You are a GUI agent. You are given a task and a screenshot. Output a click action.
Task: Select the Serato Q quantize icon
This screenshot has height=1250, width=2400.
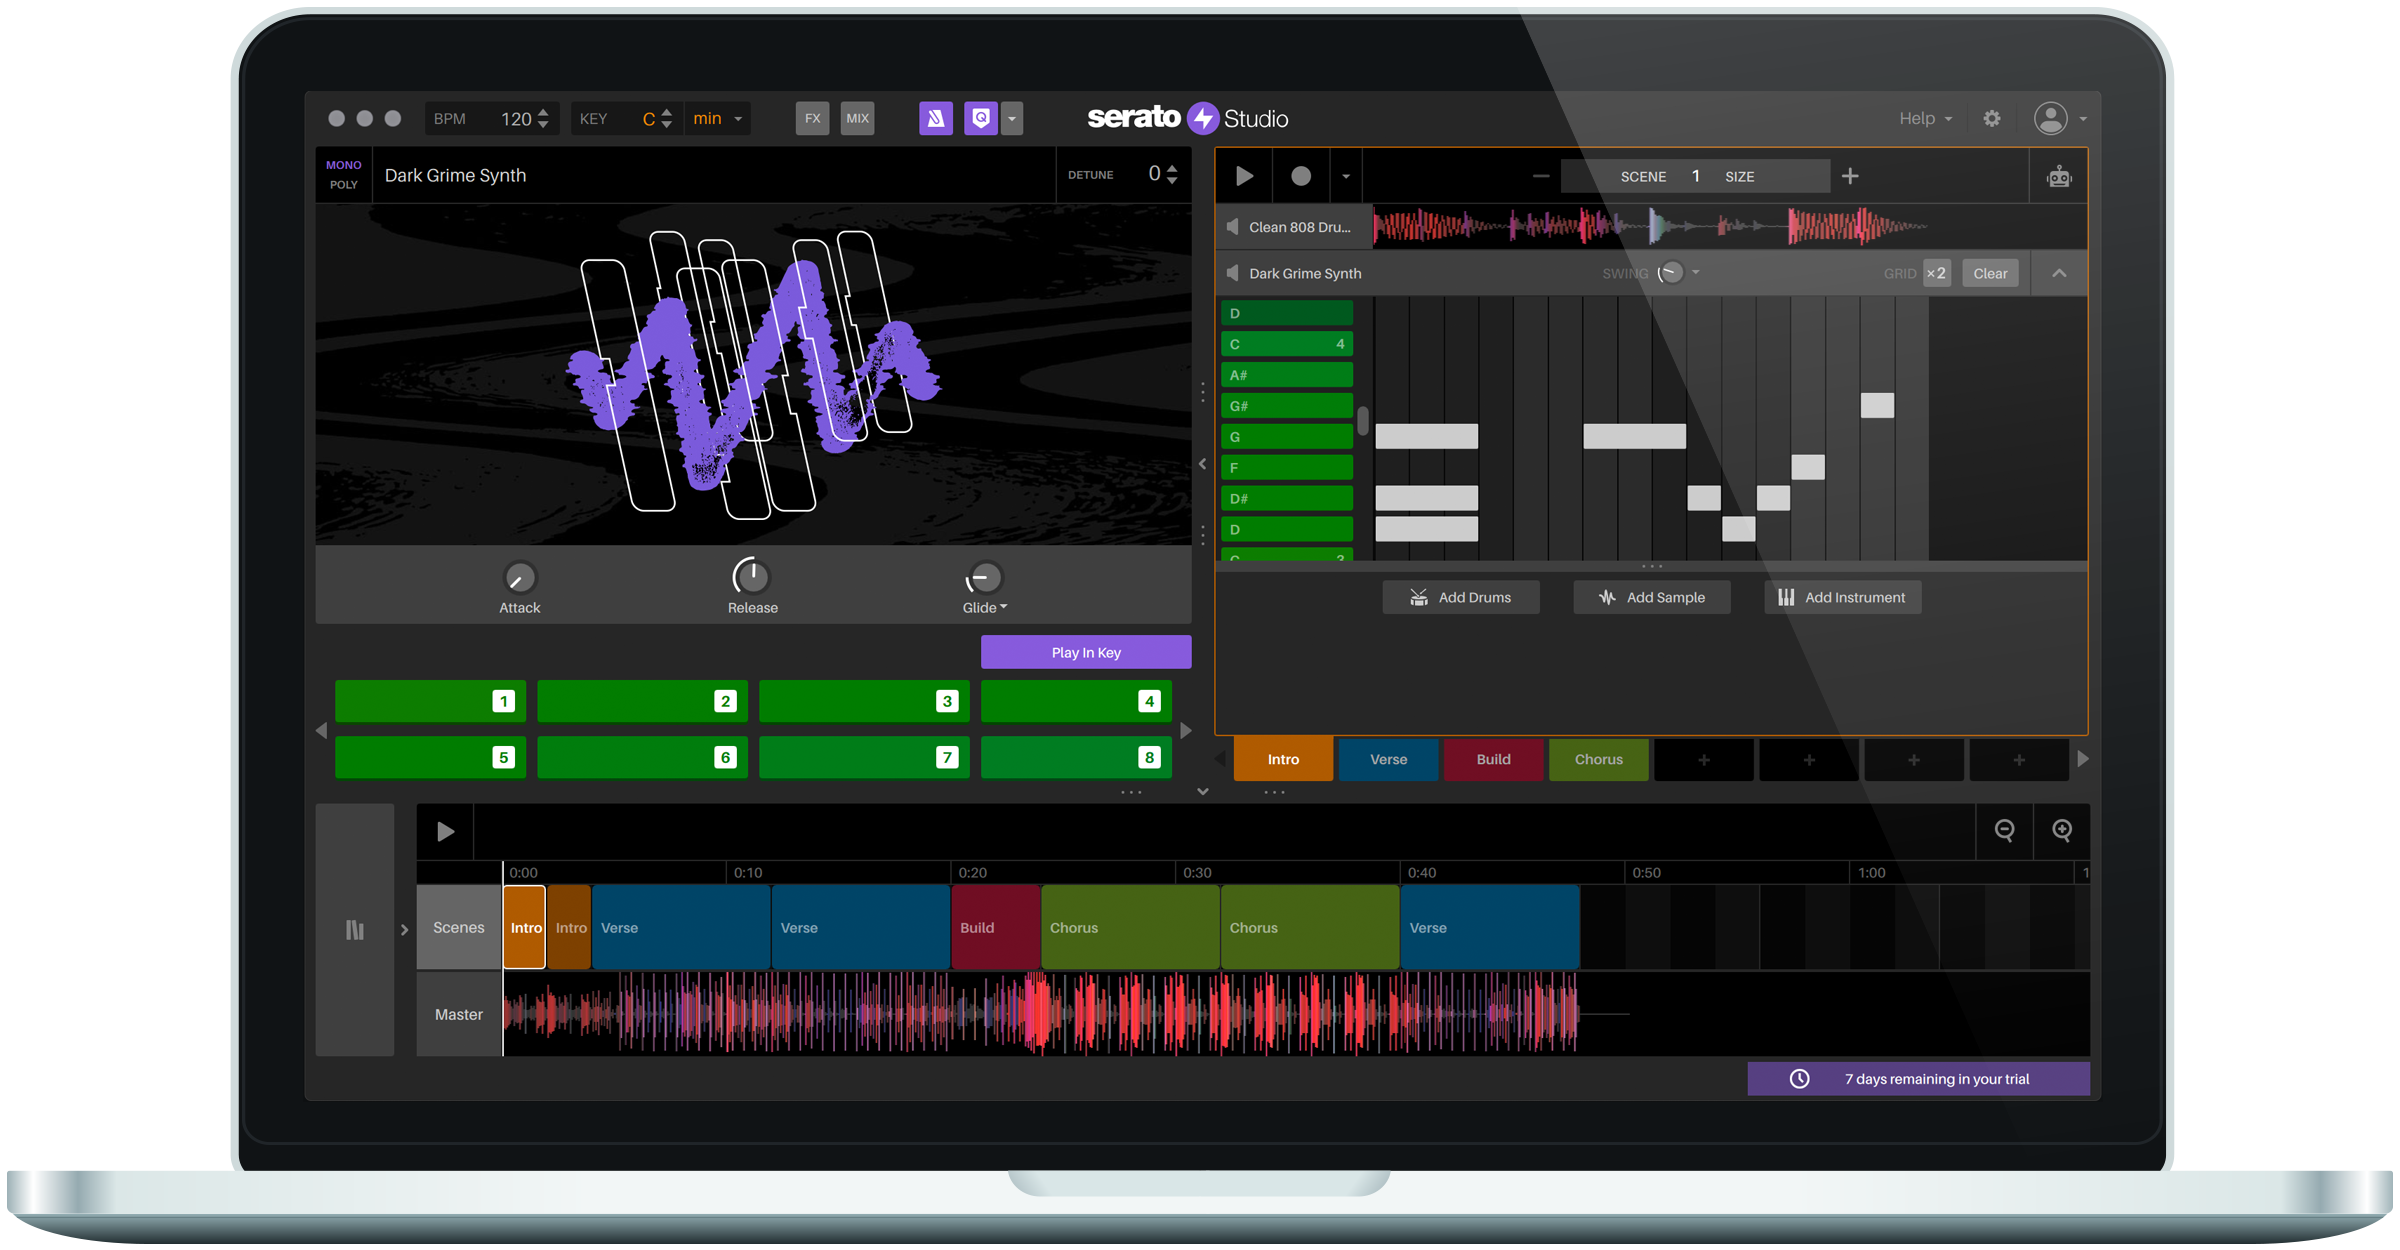981,118
